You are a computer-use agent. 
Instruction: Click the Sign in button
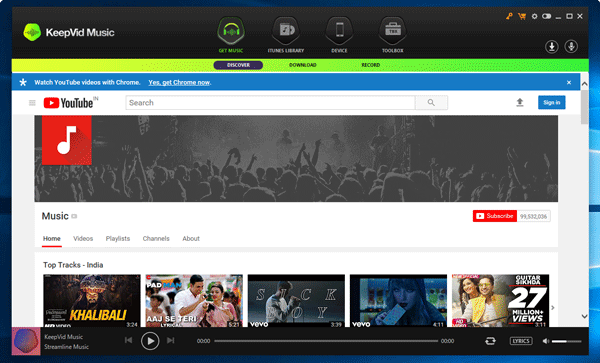(551, 102)
